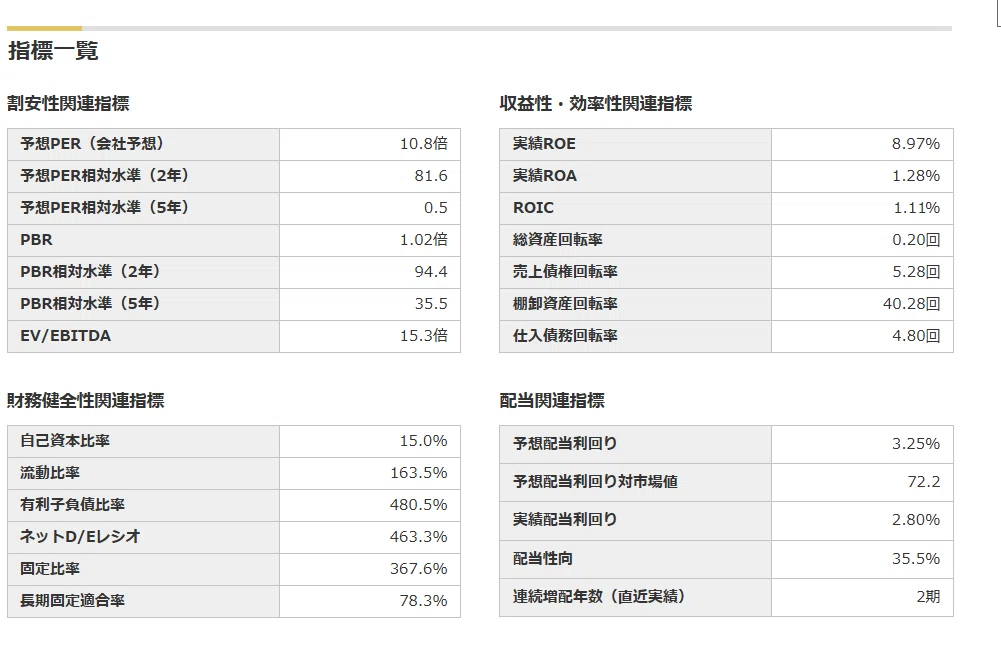
Task: Click the 棚卸資産回転率 row label
Action: (565, 303)
